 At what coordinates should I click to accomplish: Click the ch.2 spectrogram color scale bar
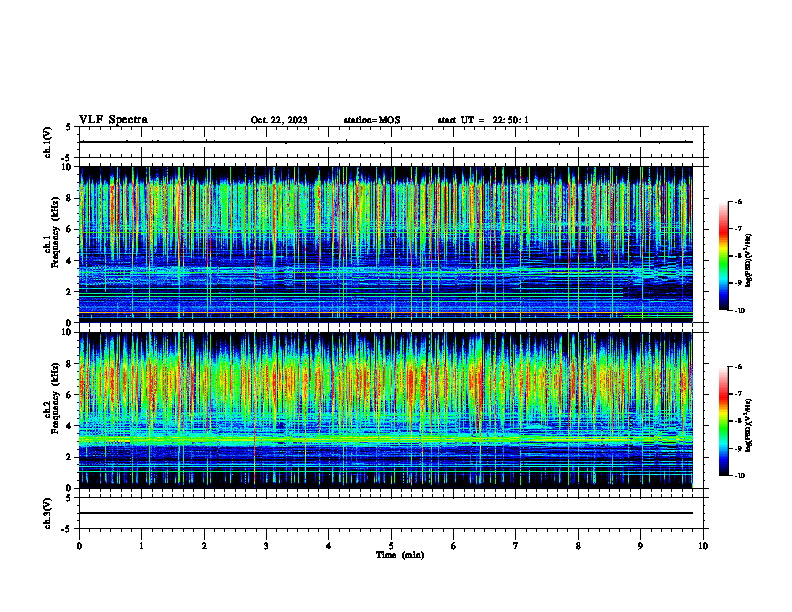tap(723, 421)
